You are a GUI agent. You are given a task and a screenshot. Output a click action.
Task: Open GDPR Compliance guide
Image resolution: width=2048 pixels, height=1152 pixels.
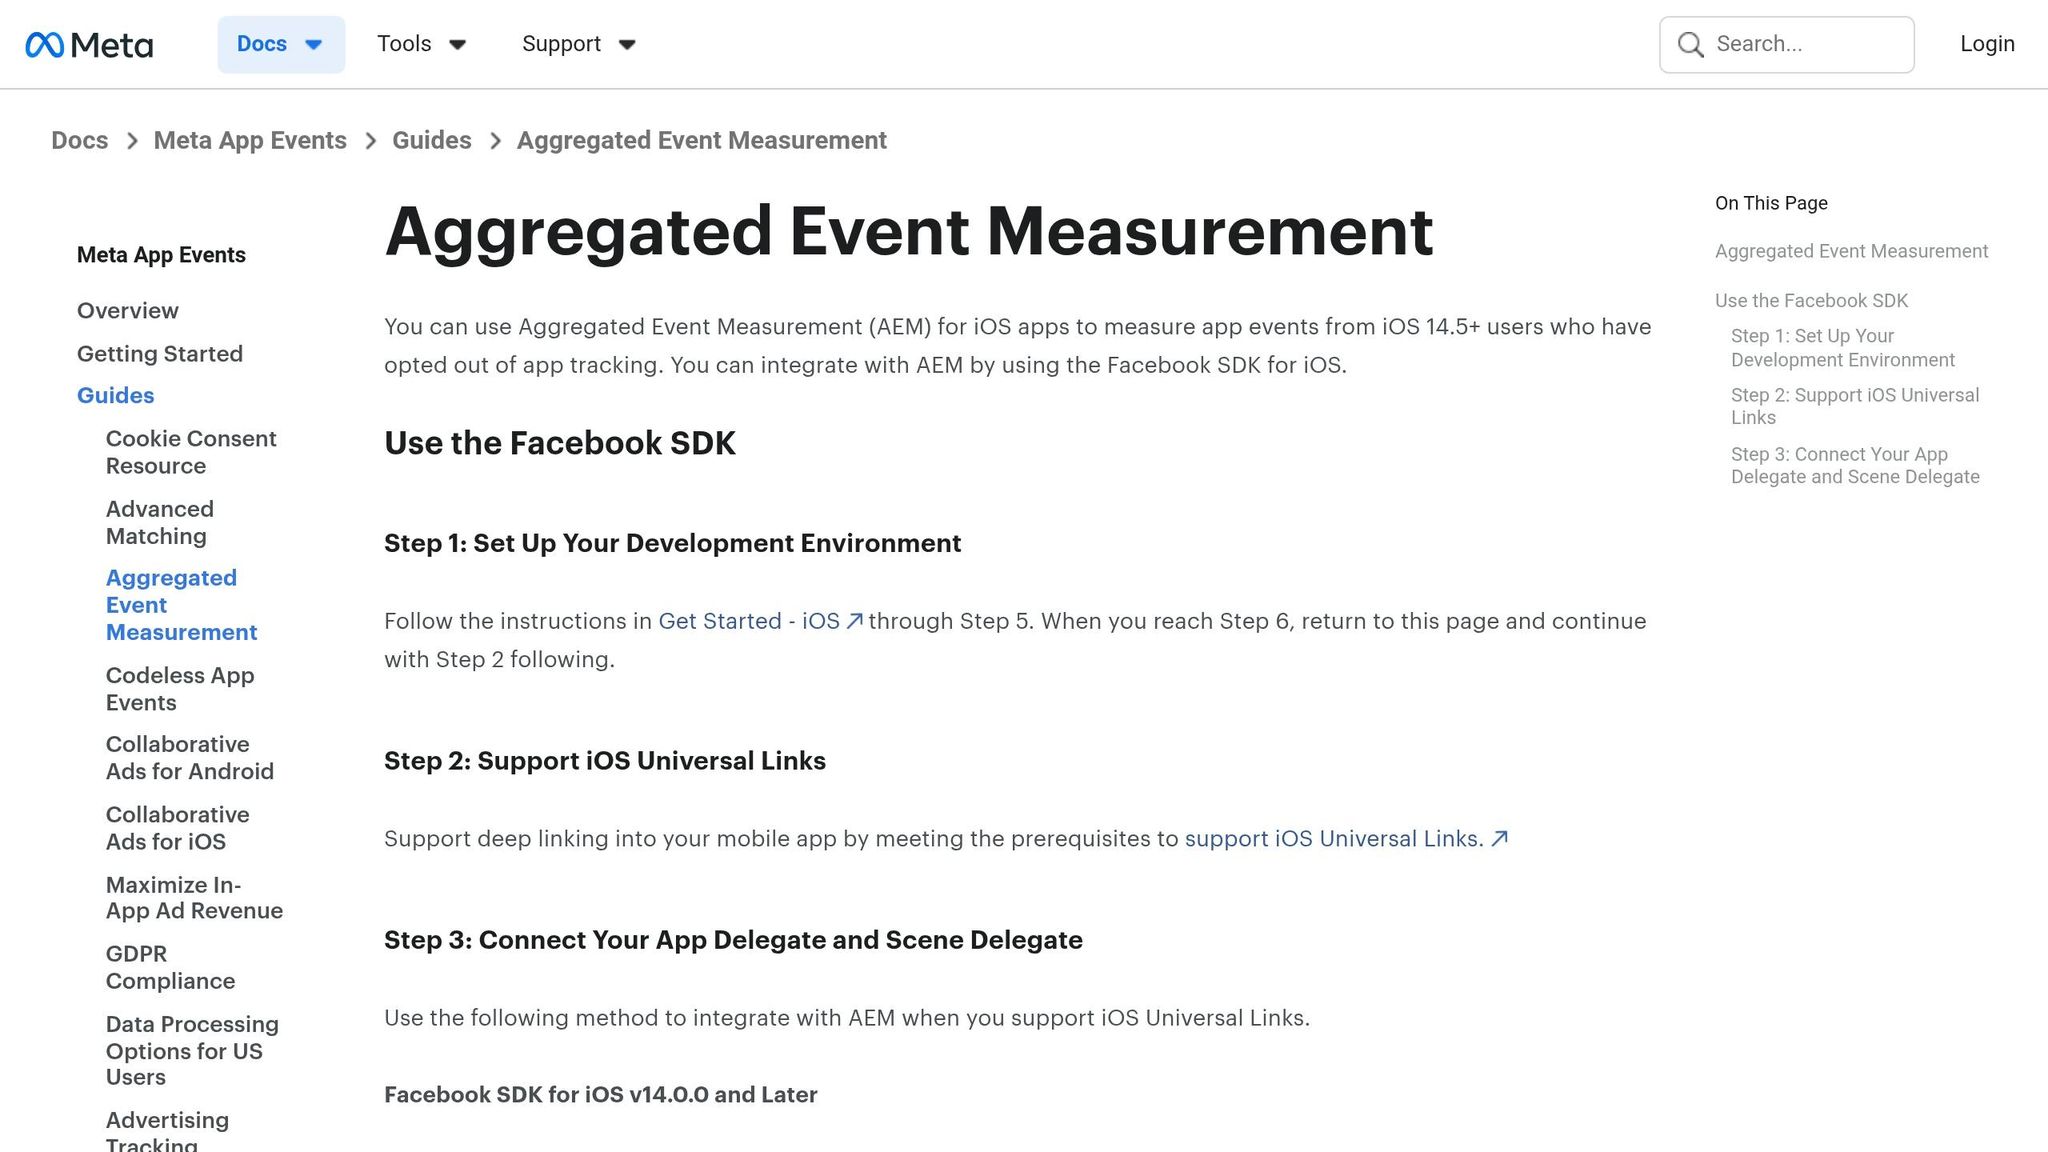(x=170, y=968)
